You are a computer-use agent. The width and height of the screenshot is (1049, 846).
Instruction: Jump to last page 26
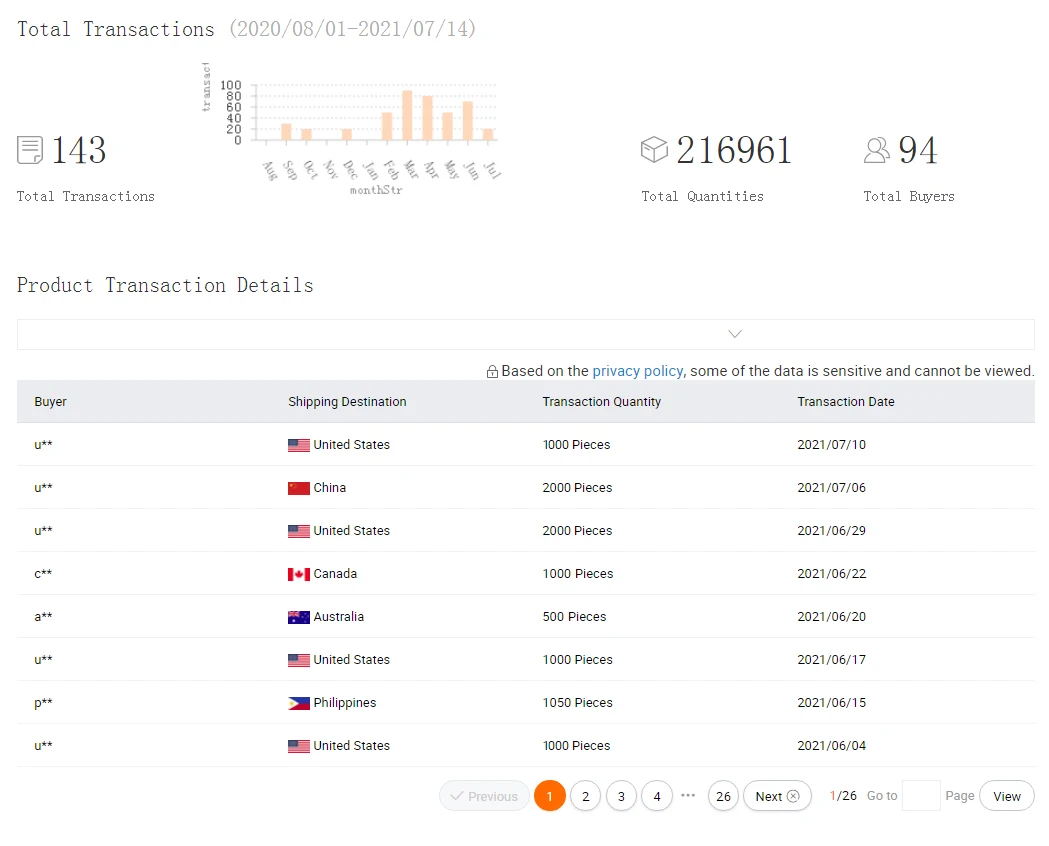(x=723, y=796)
